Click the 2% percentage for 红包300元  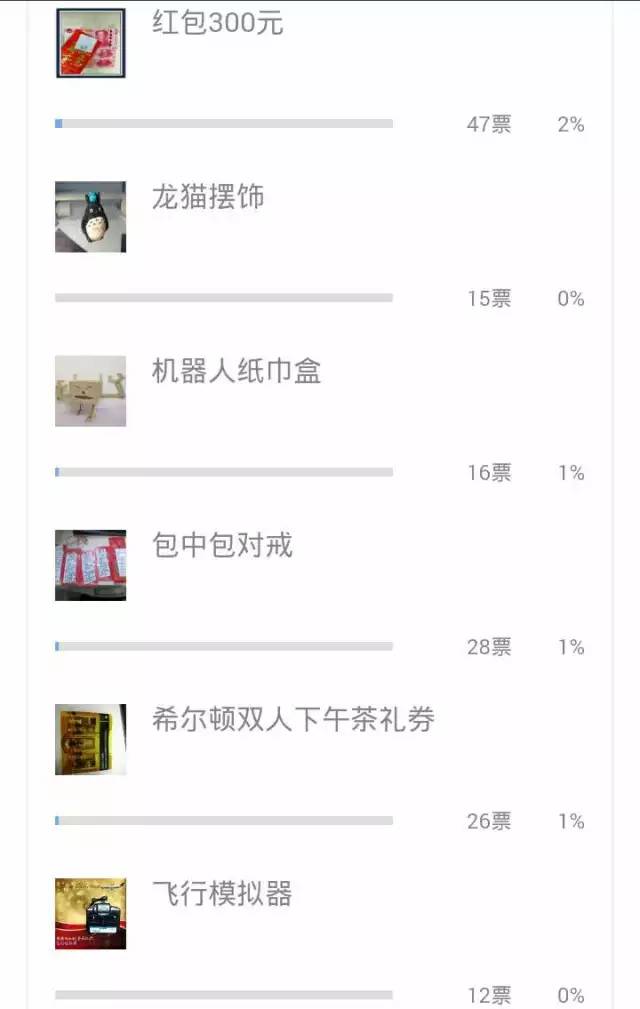(x=571, y=125)
